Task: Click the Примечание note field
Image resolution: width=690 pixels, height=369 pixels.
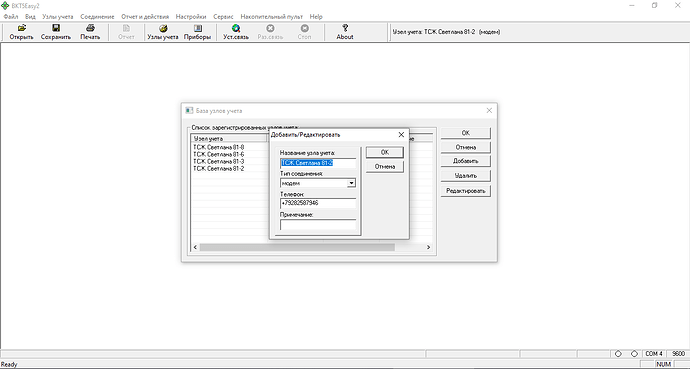Action: [x=318, y=224]
